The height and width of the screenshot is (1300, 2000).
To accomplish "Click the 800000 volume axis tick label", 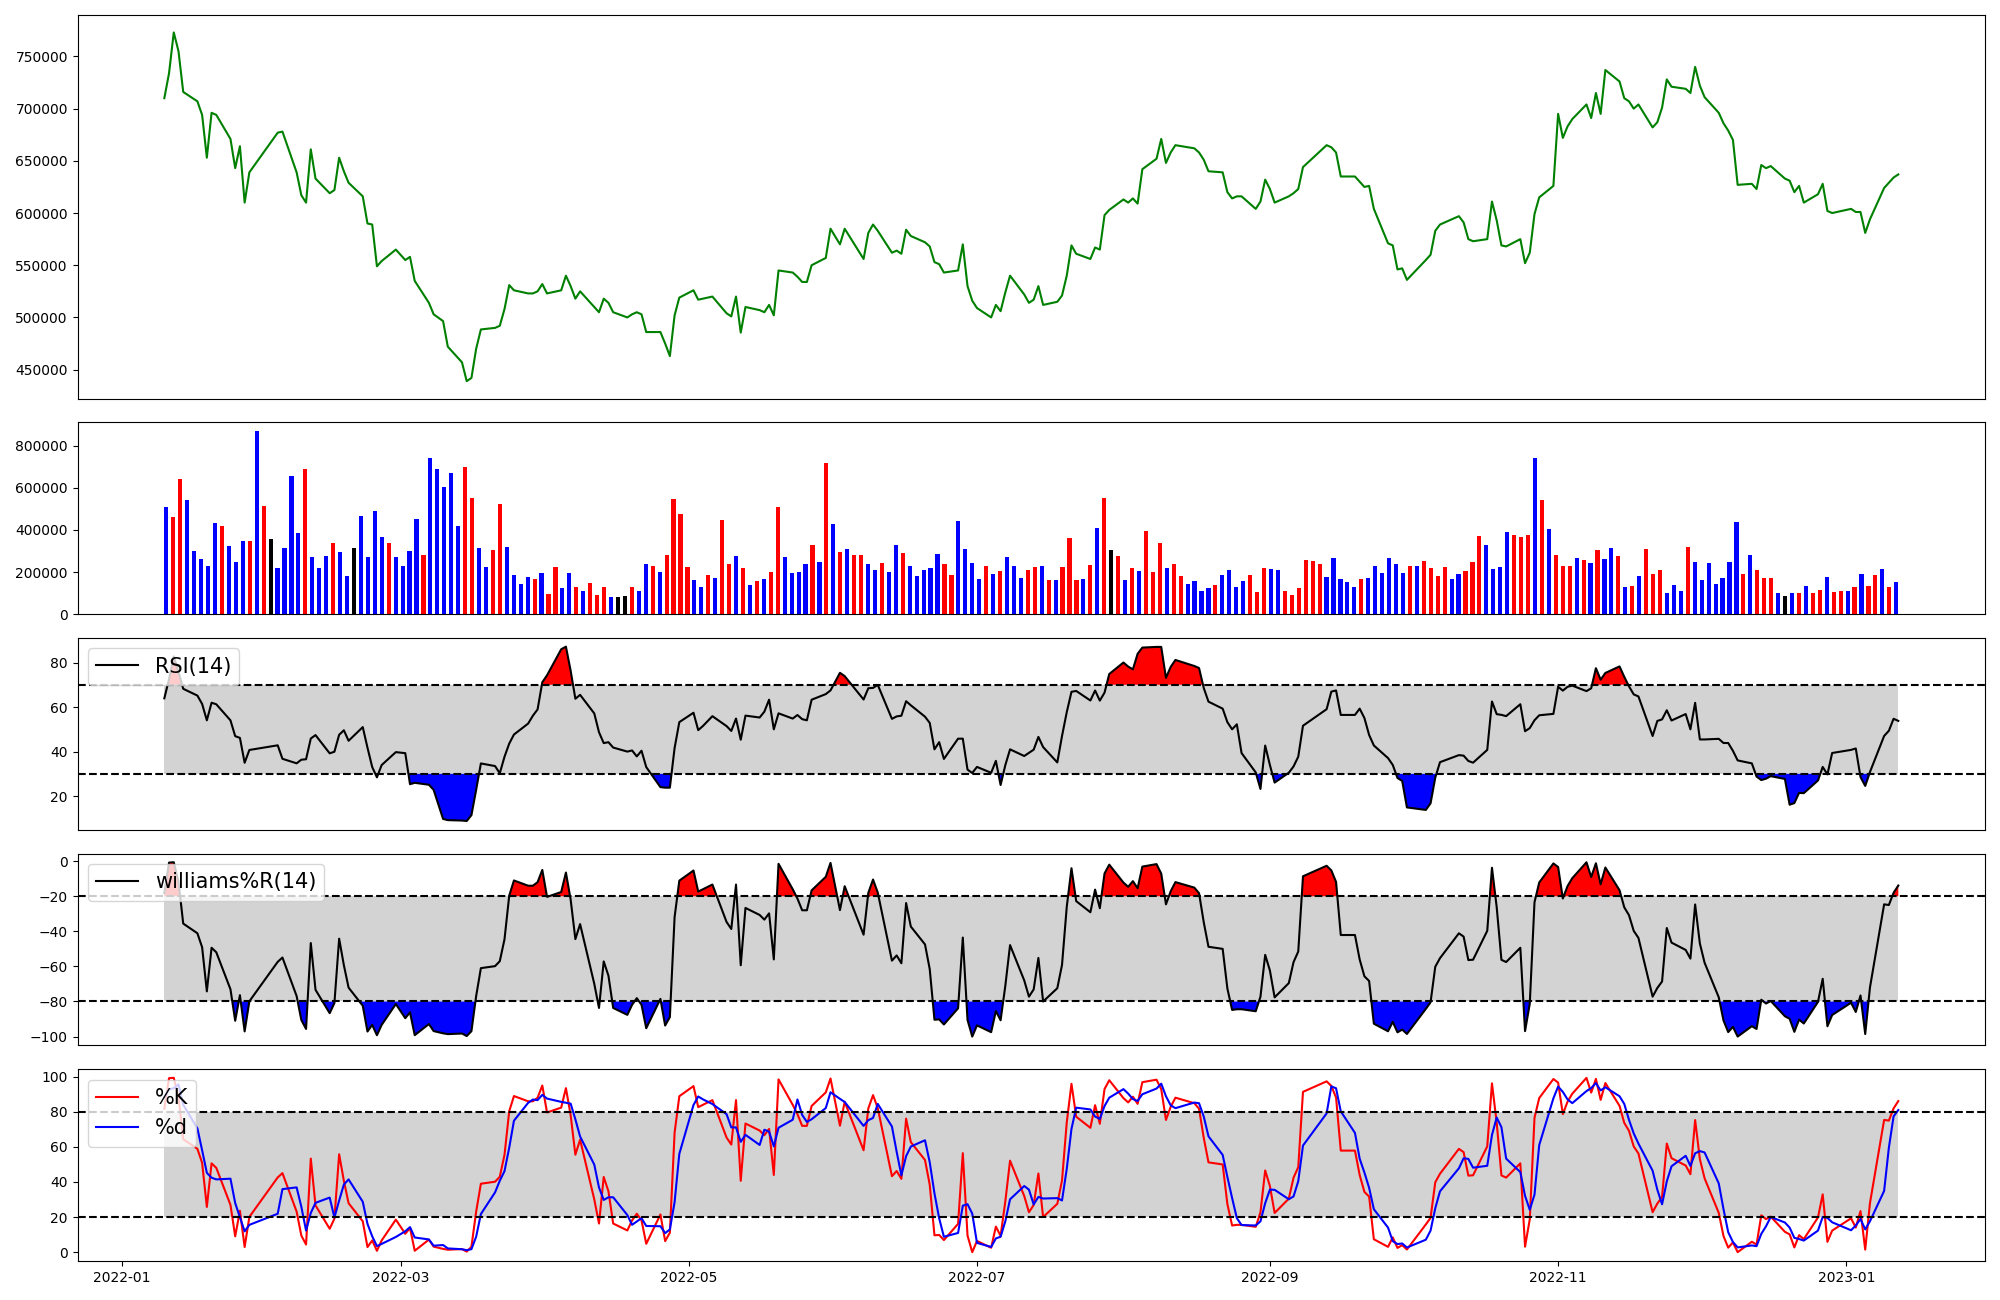I will click(x=42, y=446).
